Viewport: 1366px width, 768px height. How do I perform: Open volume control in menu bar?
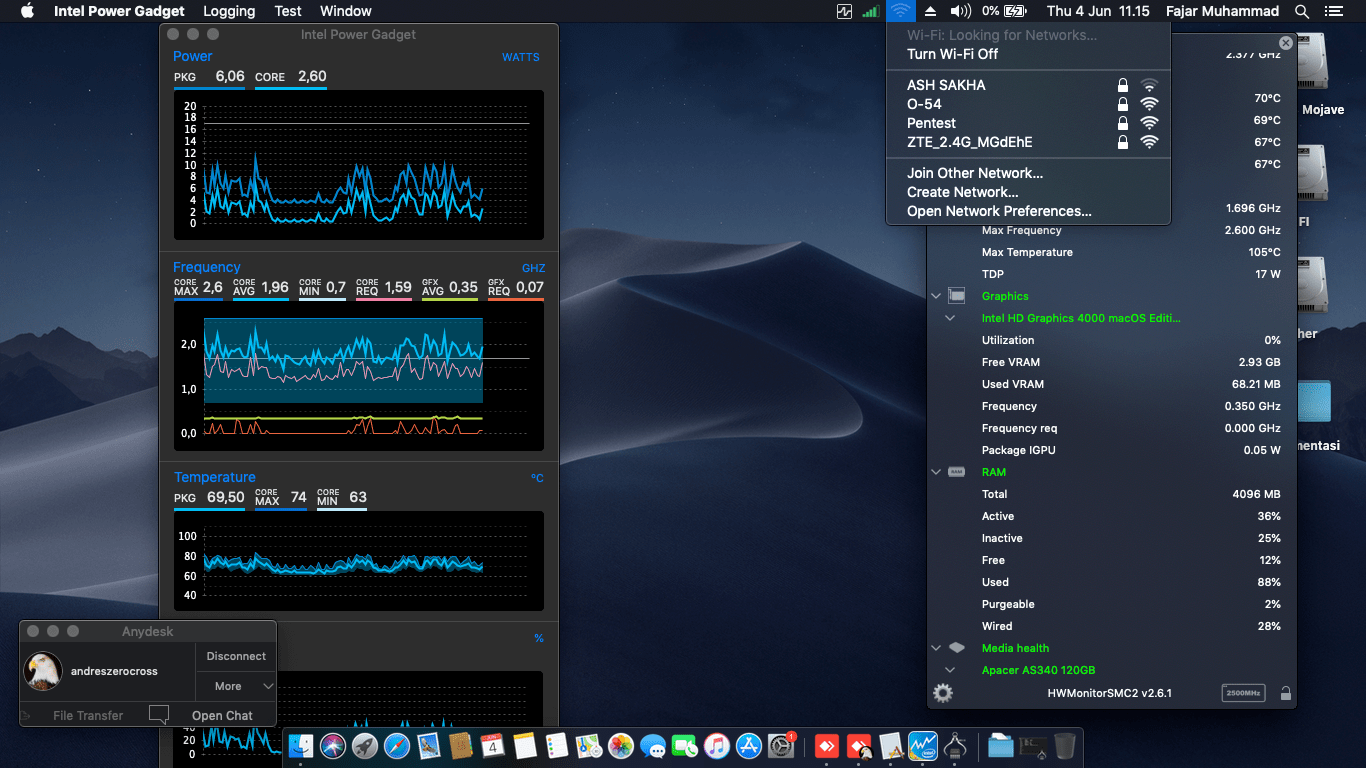[x=961, y=11]
